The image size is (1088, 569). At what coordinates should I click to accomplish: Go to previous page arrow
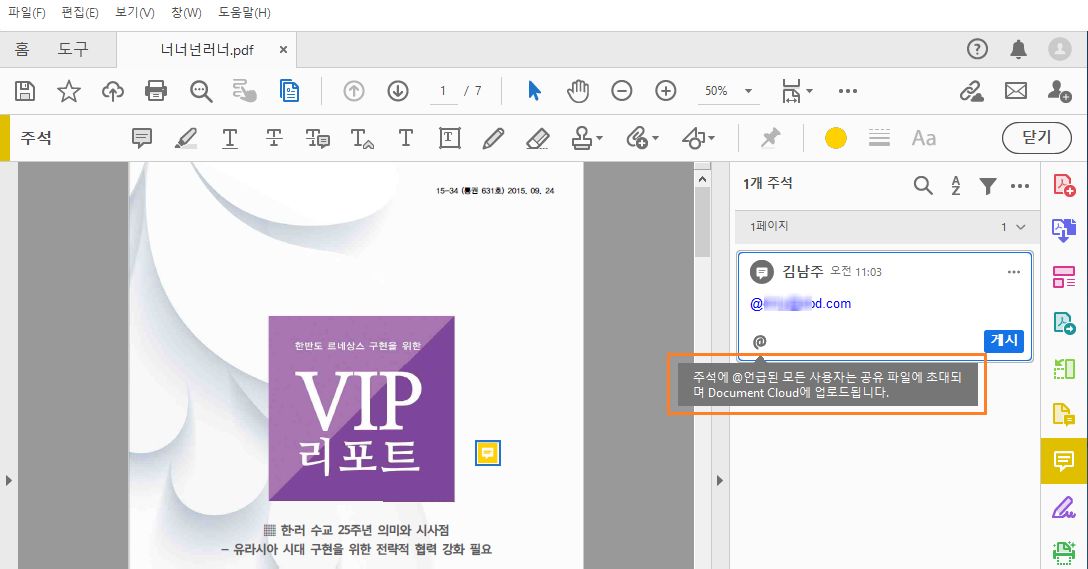tap(354, 91)
